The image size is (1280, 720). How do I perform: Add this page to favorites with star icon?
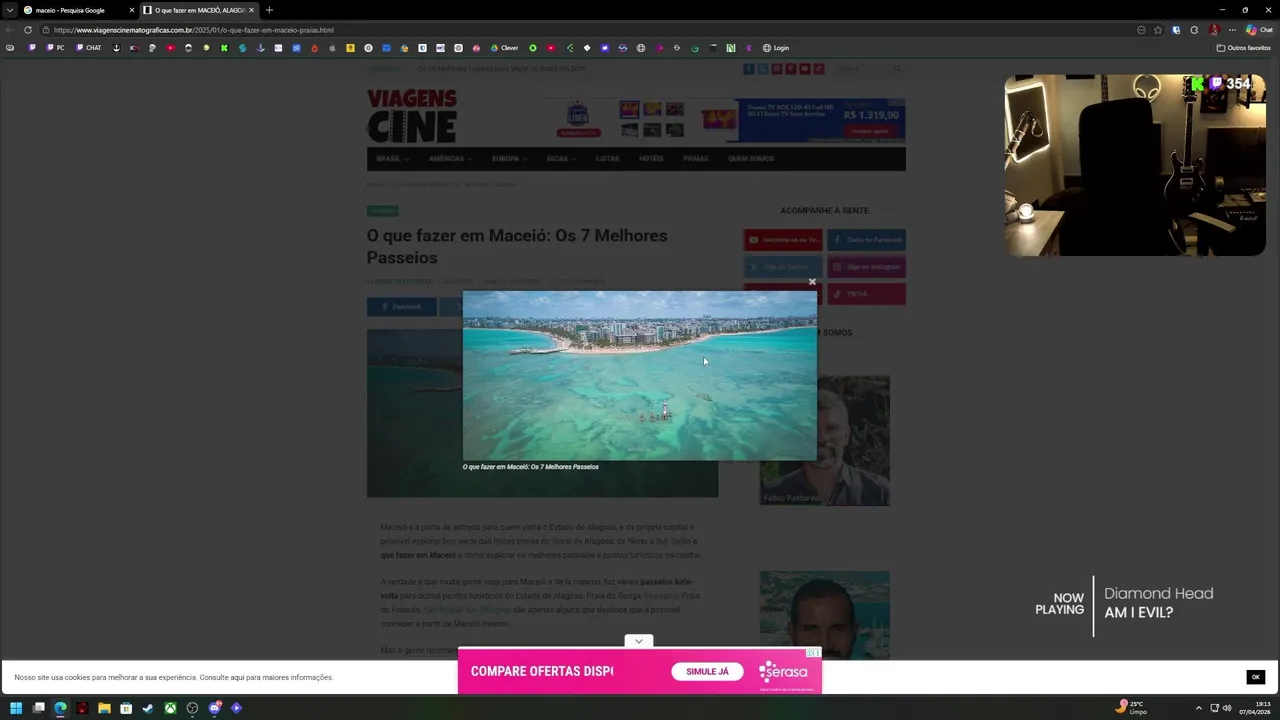(x=1158, y=30)
